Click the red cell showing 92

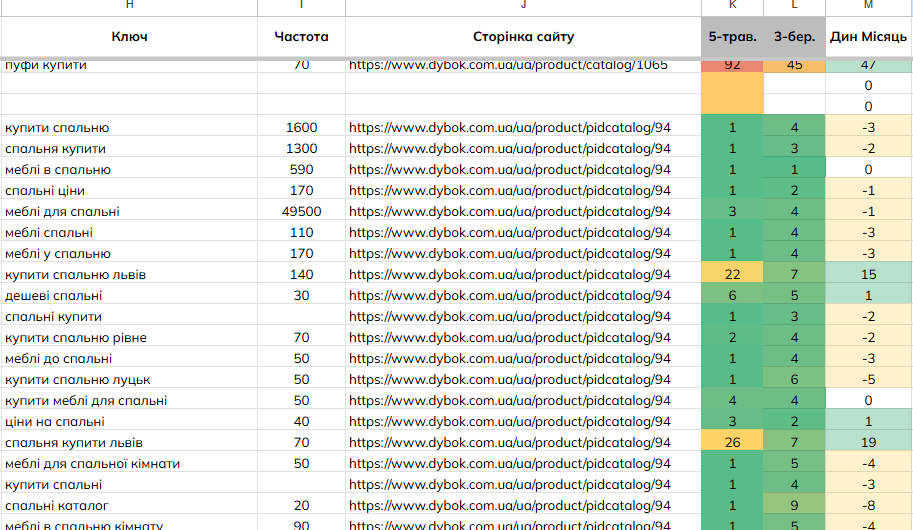(x=732, y=66)
